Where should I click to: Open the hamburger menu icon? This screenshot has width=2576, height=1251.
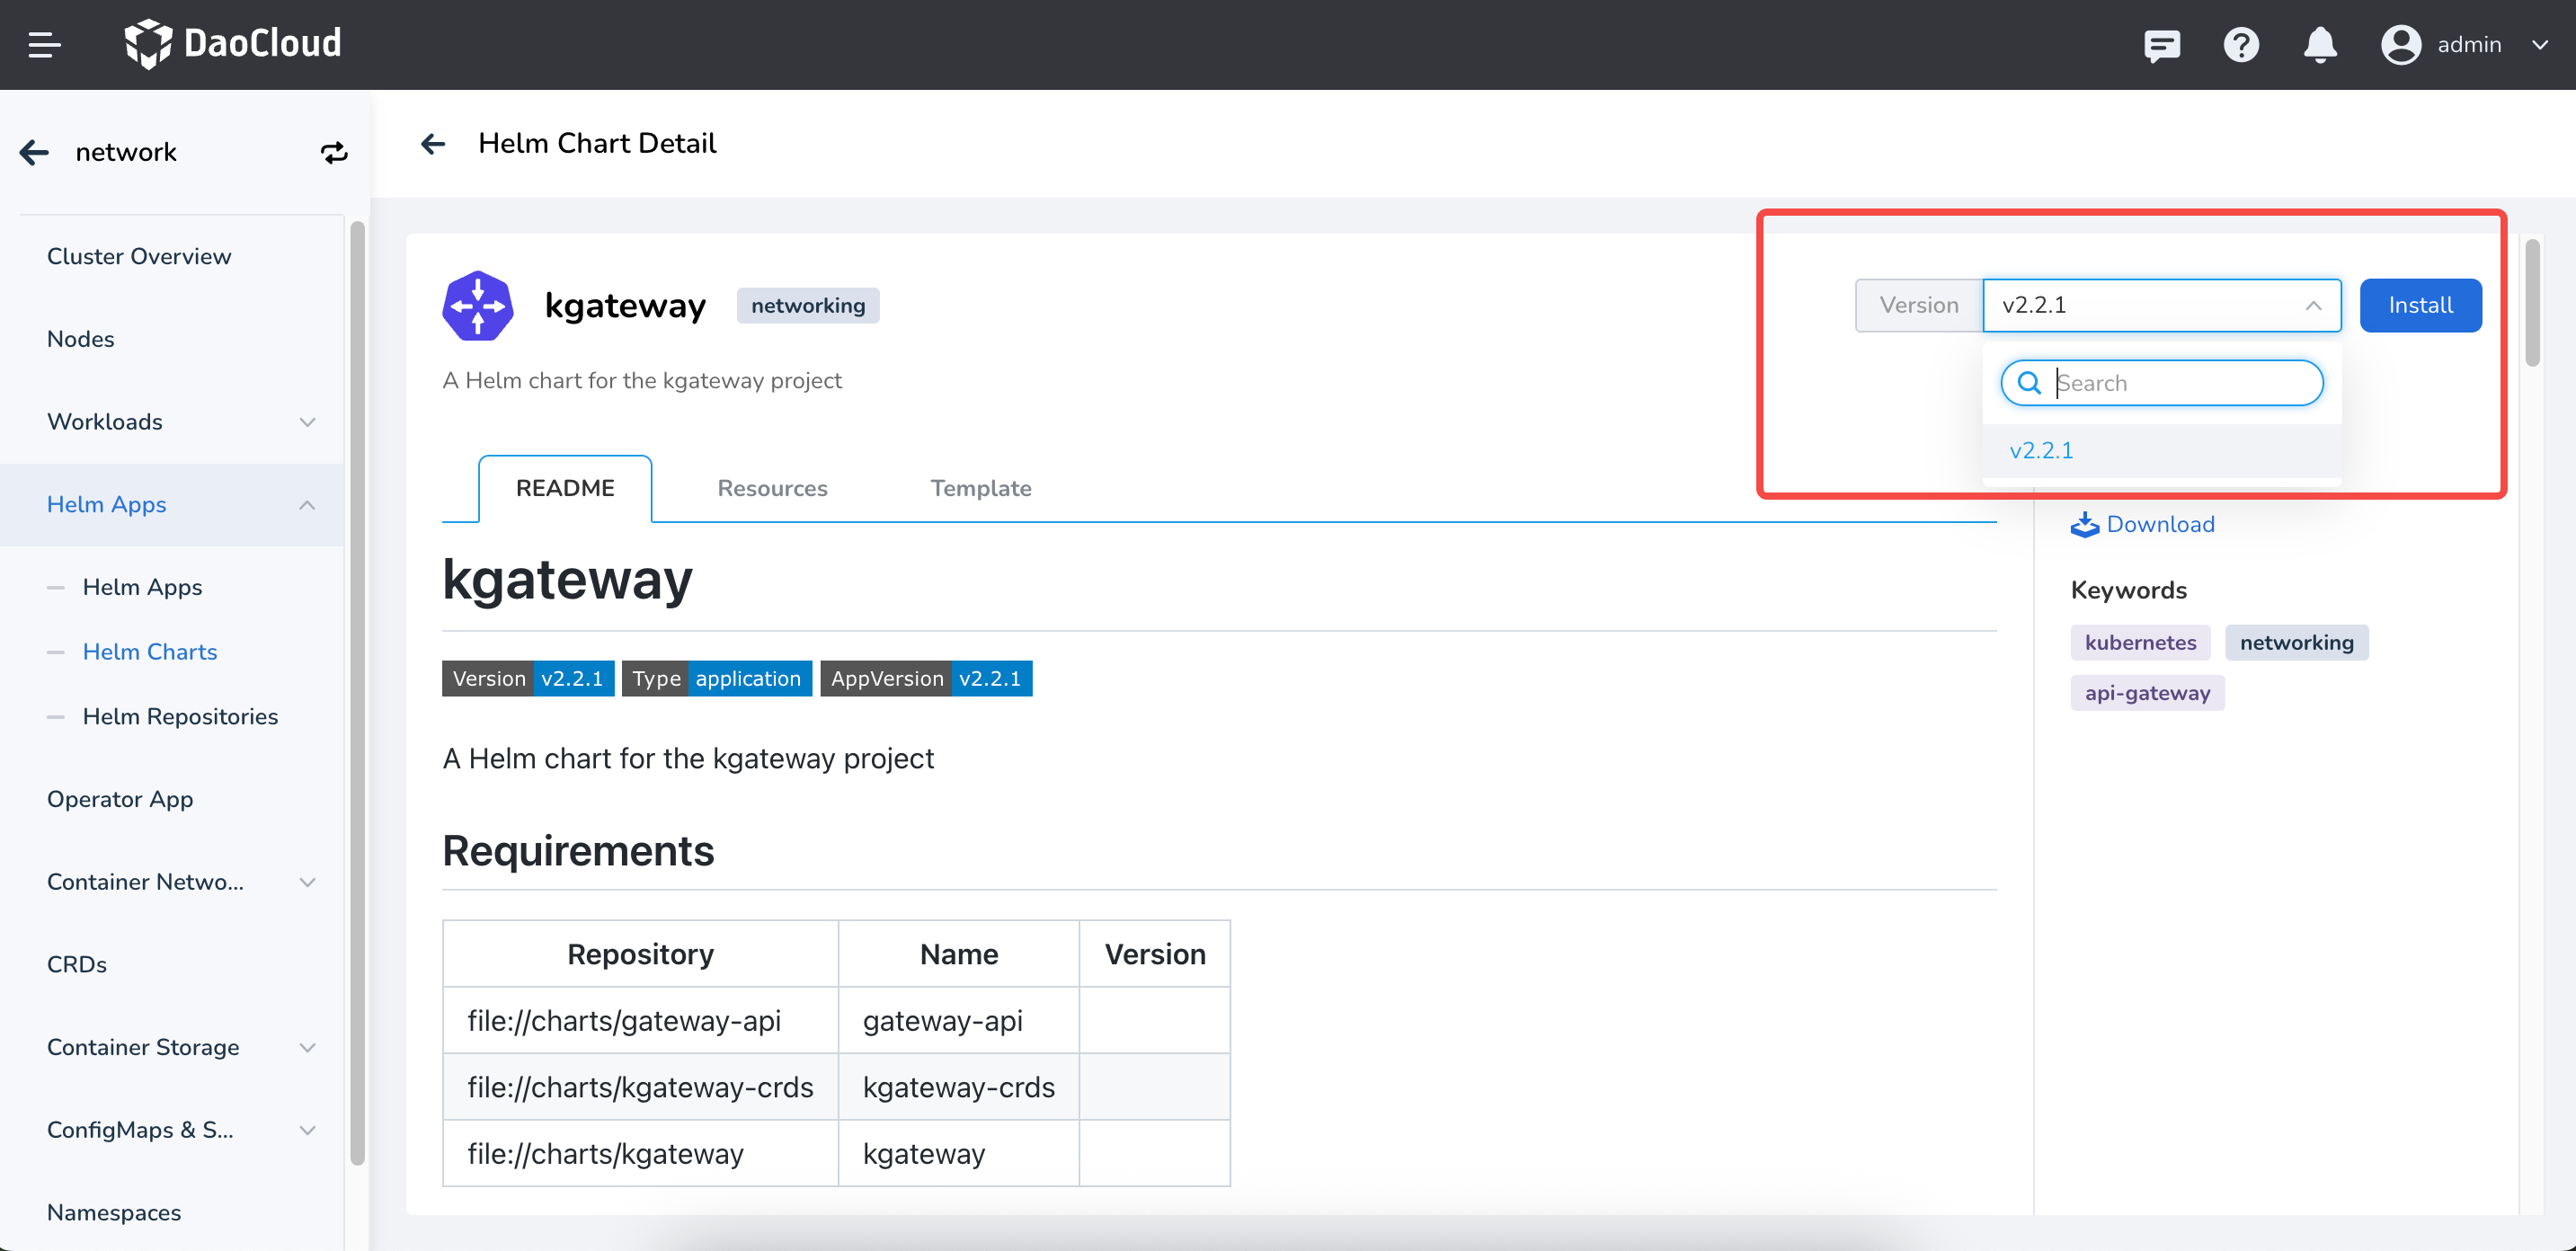pyautogui.click(x=44, y=45)
